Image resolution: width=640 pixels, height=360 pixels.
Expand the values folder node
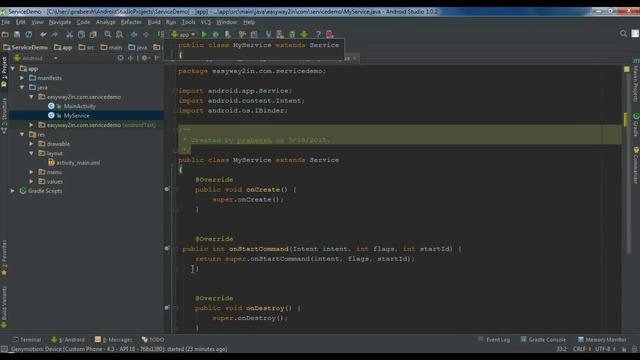coord(32,181)
